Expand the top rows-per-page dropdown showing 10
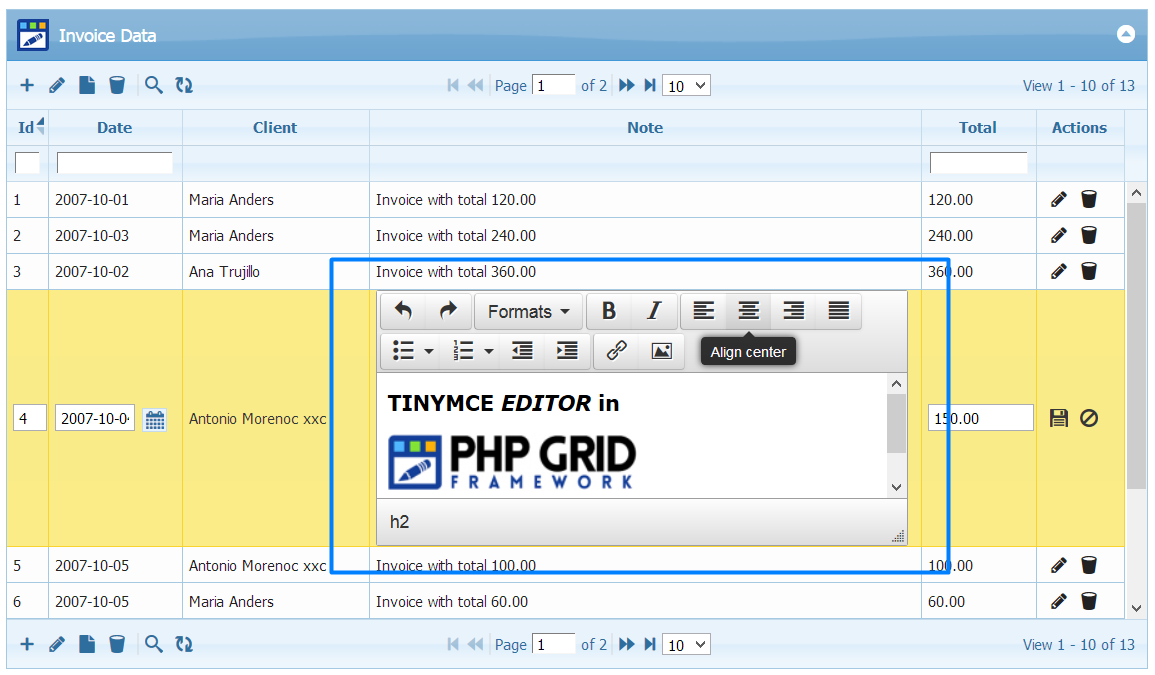 pyautogui.click(x=687, y=86)
